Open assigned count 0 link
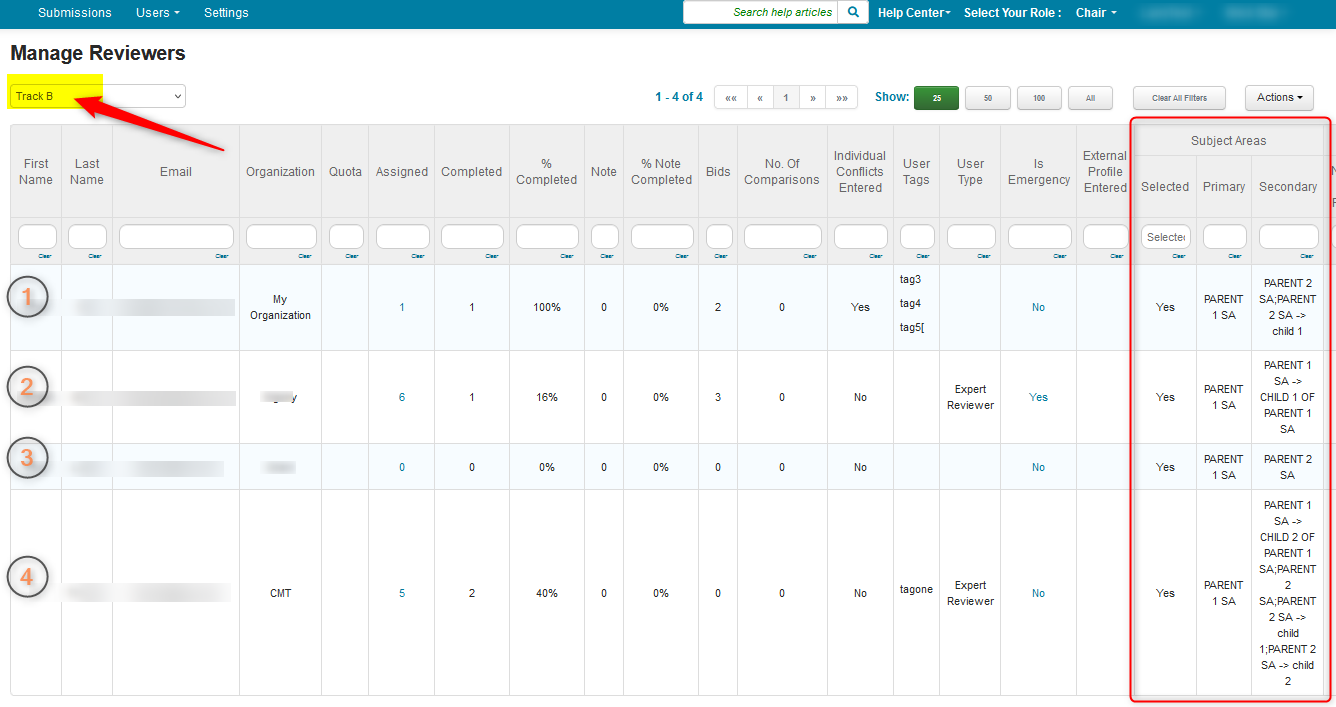This screenshot has height=707, width=1336. 402,468
